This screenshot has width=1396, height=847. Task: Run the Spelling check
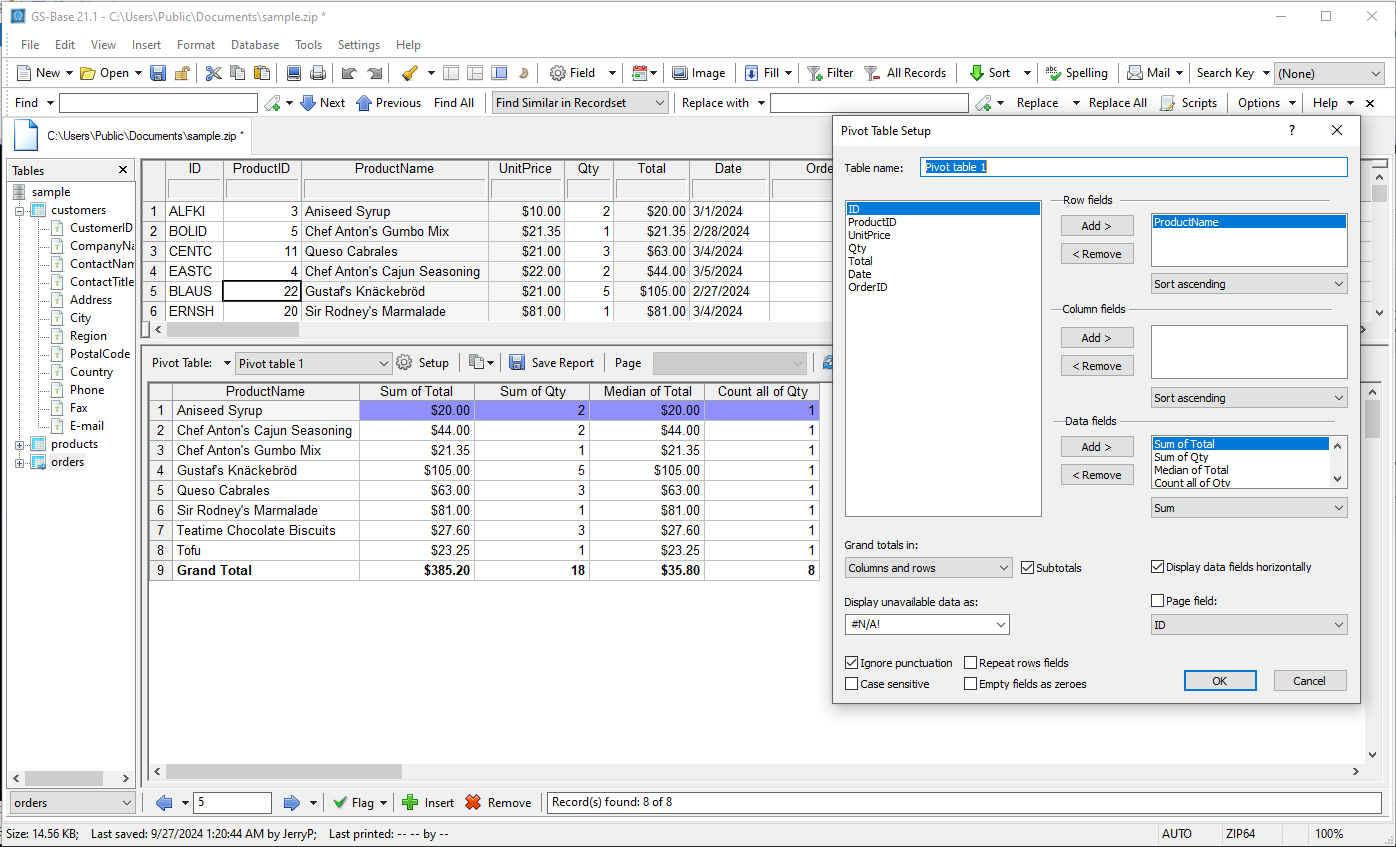(x=1076, y=73)
